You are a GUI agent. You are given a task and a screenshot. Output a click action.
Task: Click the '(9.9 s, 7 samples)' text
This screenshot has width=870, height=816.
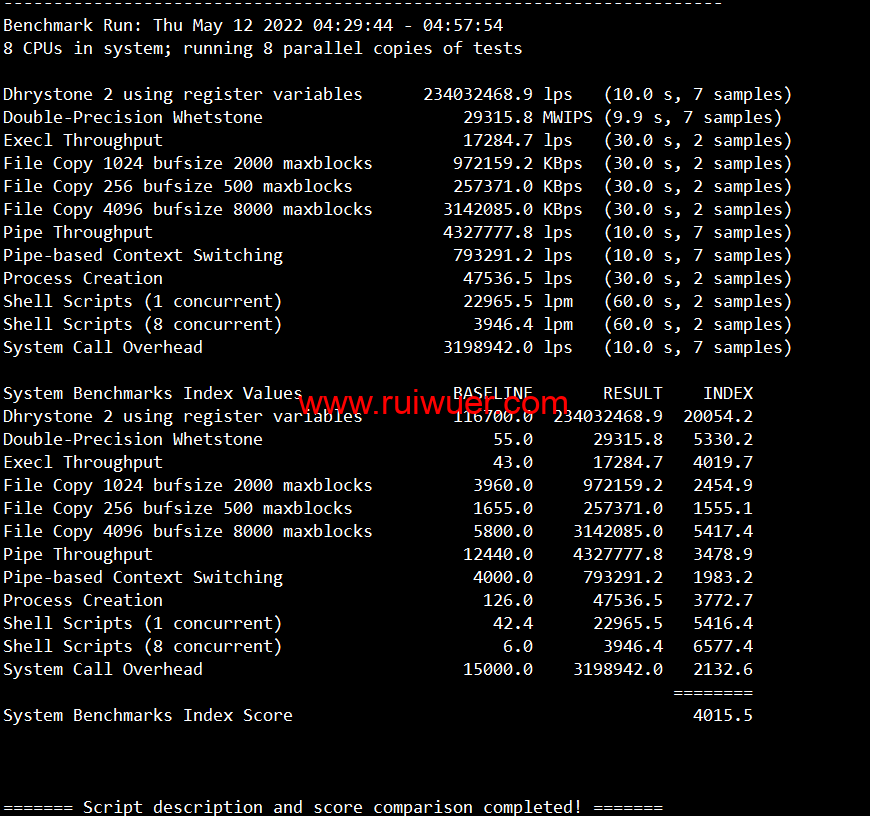point(692,117)
